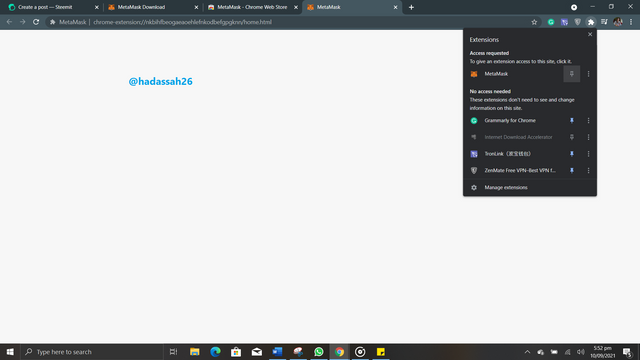
Task: Show hidden system tray icons
Action: pos(527,351)
